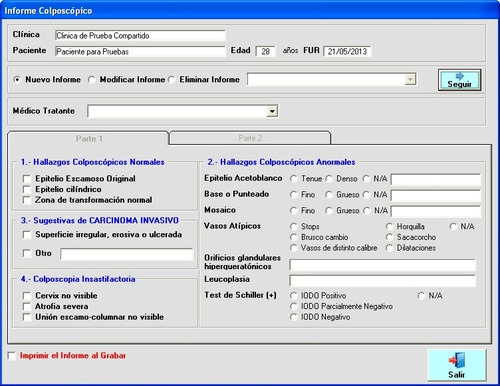
Task: Select Horquilla option
Action: [x=389, y=227]
